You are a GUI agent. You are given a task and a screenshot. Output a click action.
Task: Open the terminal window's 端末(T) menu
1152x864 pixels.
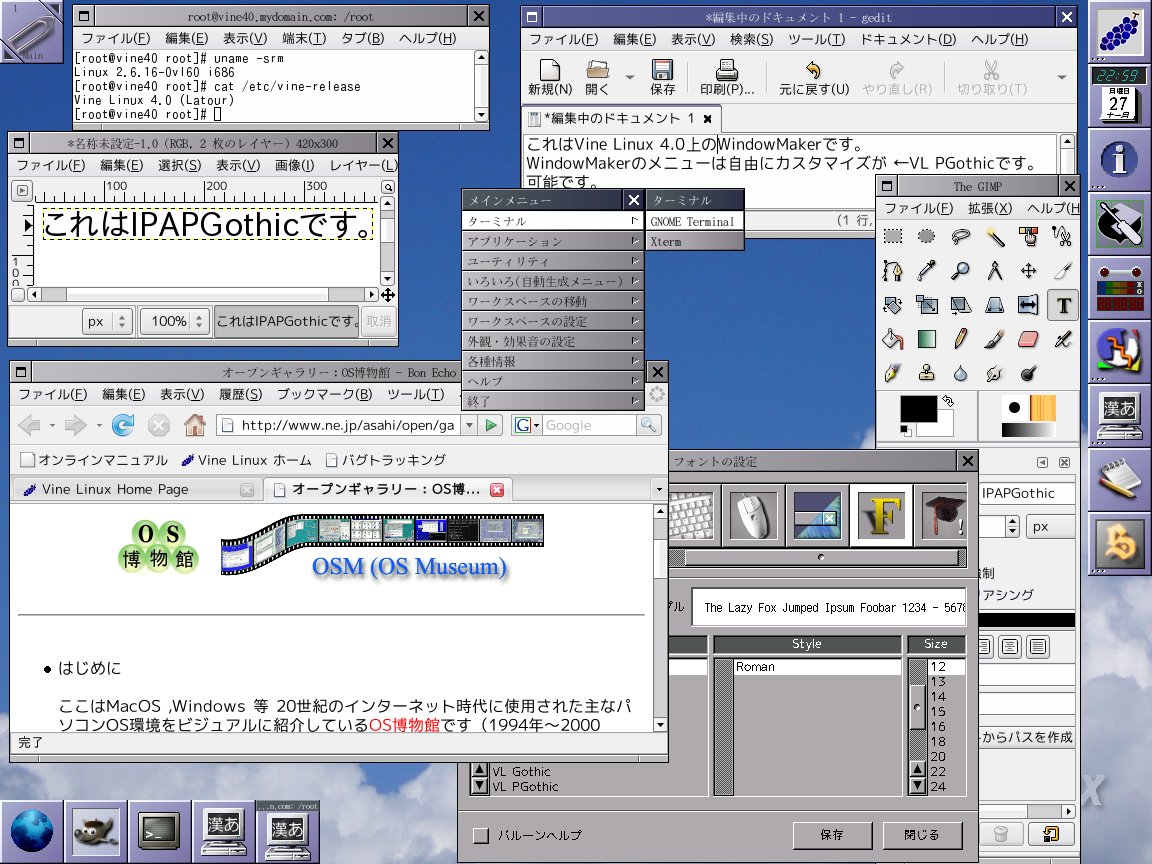click(x=304, y=38)
